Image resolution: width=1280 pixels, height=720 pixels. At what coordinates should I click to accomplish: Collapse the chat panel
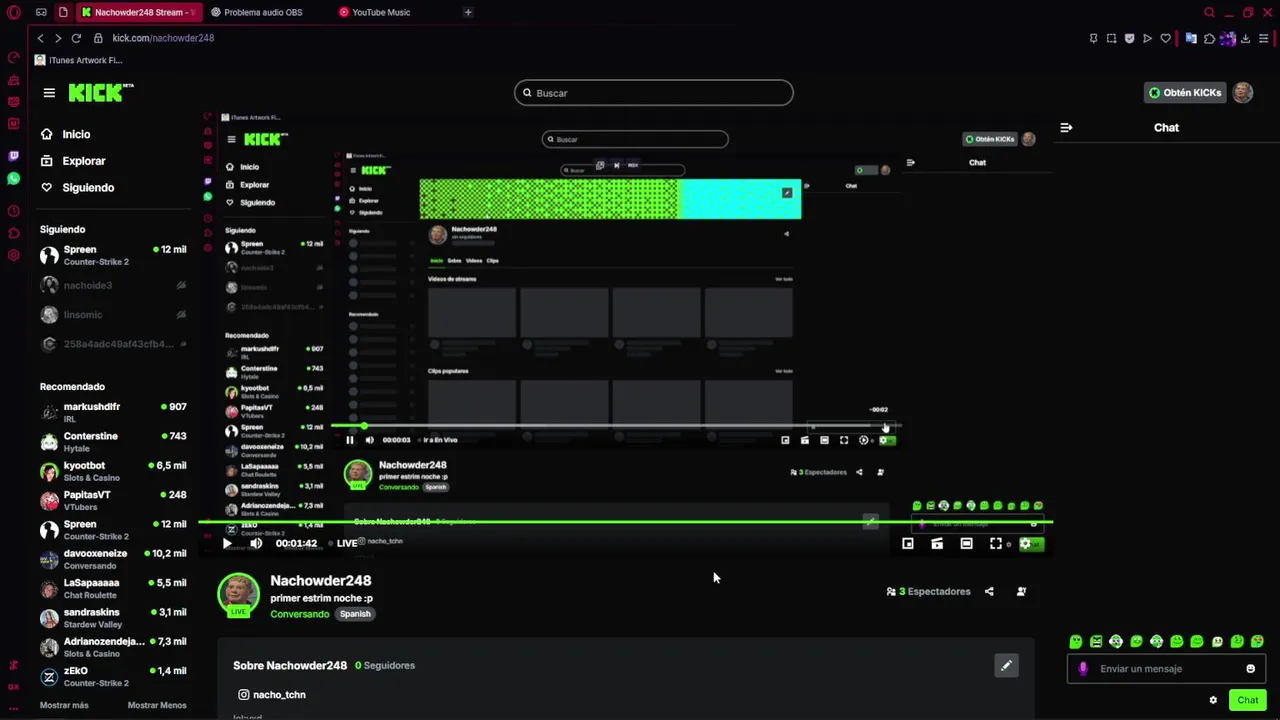click(x=1066, y=128)
